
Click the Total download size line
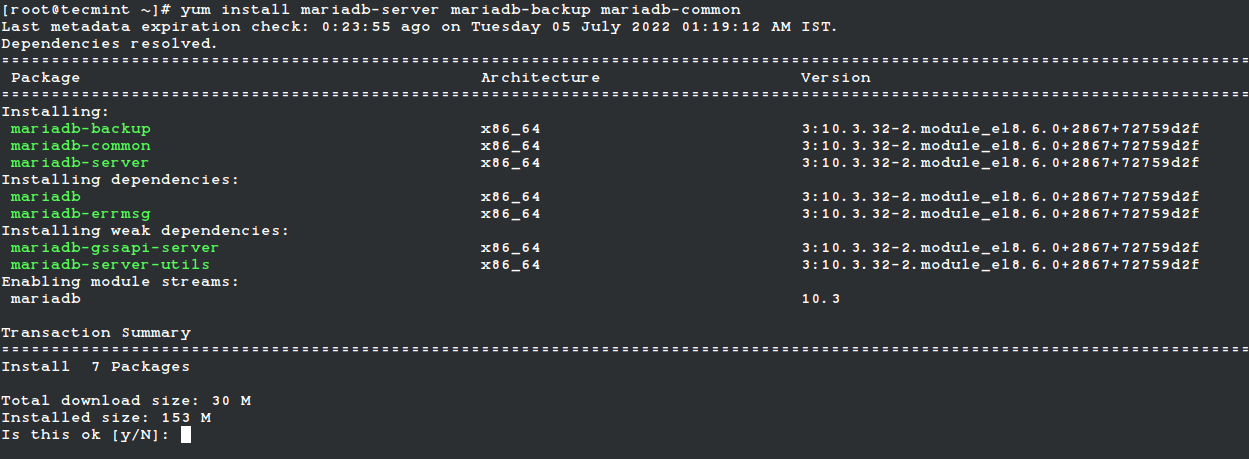126,401
